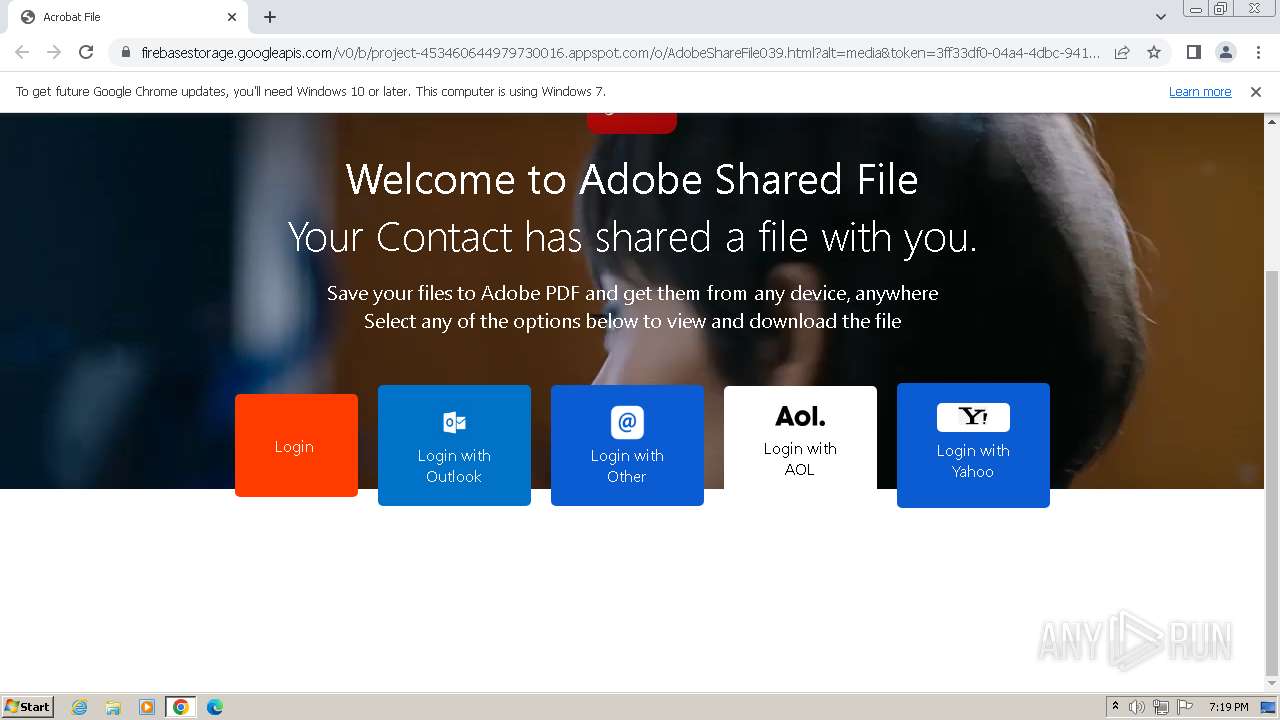
Task: Close the Acrobat File tab
Action: tap(232, 17)
